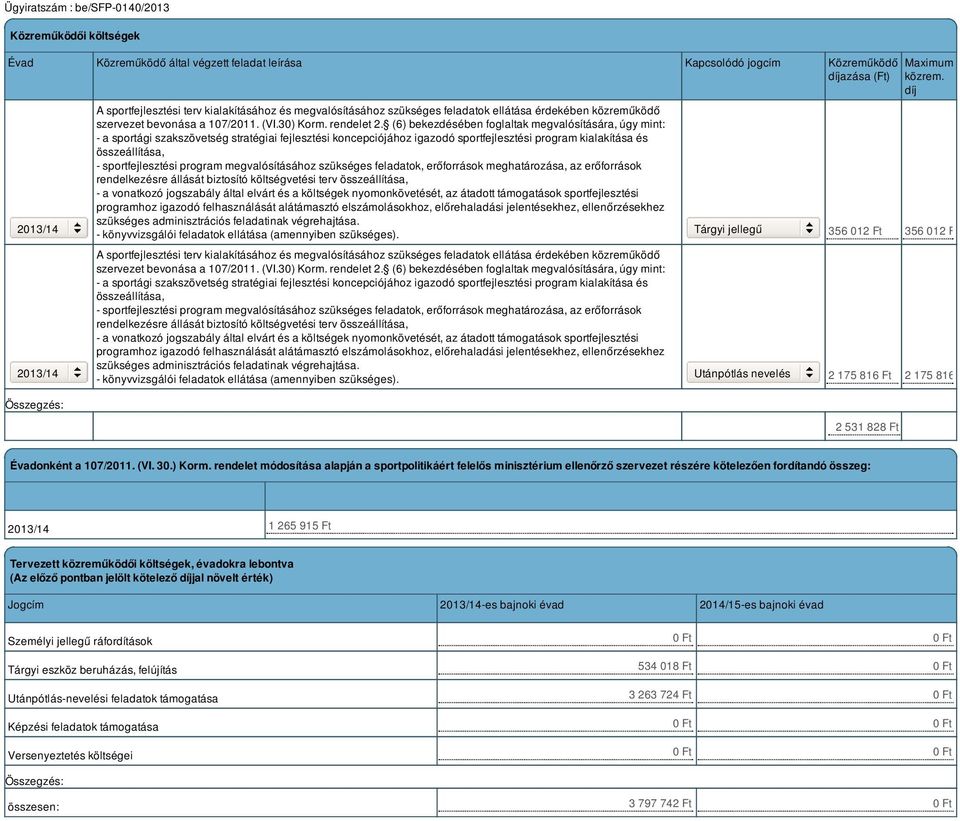960x821 pixels.
Task: Click the task description in the Utánpótlás nevelés row
Action: click(380, 317)
